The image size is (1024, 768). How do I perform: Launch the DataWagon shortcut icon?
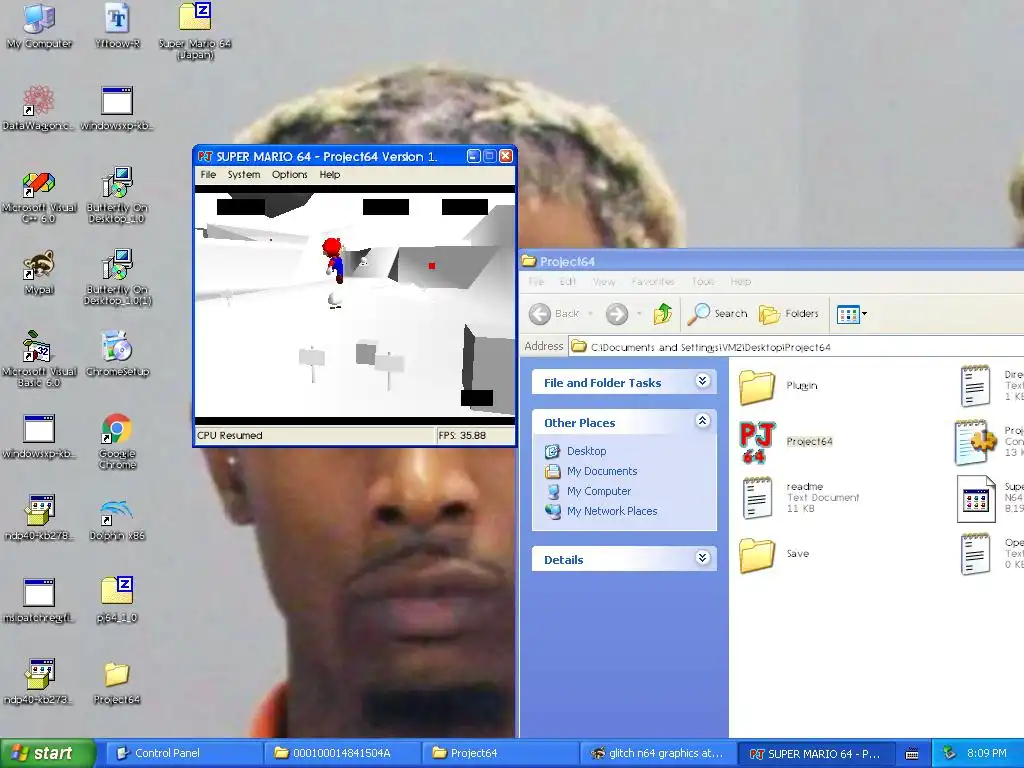tap(38, 107)
